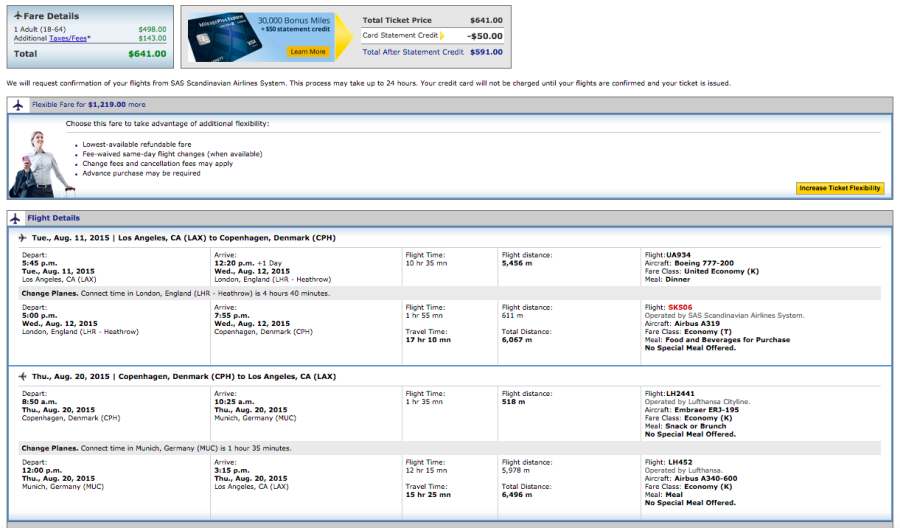This screenshot has height=528, width=900.
Task: Click the 7:55 p.m. Copenhagen arrival time
Action: coord(231,316)
